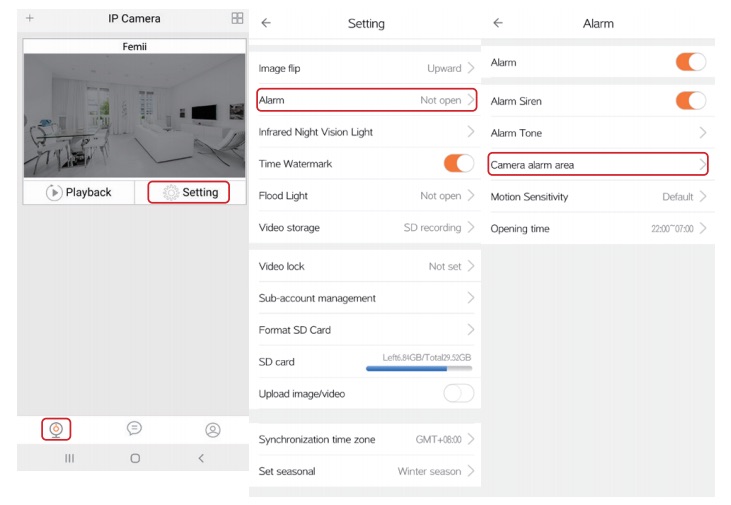Open Video lock setting
The height and width of the screenshot is (505, 731).
tap(365, 266)
